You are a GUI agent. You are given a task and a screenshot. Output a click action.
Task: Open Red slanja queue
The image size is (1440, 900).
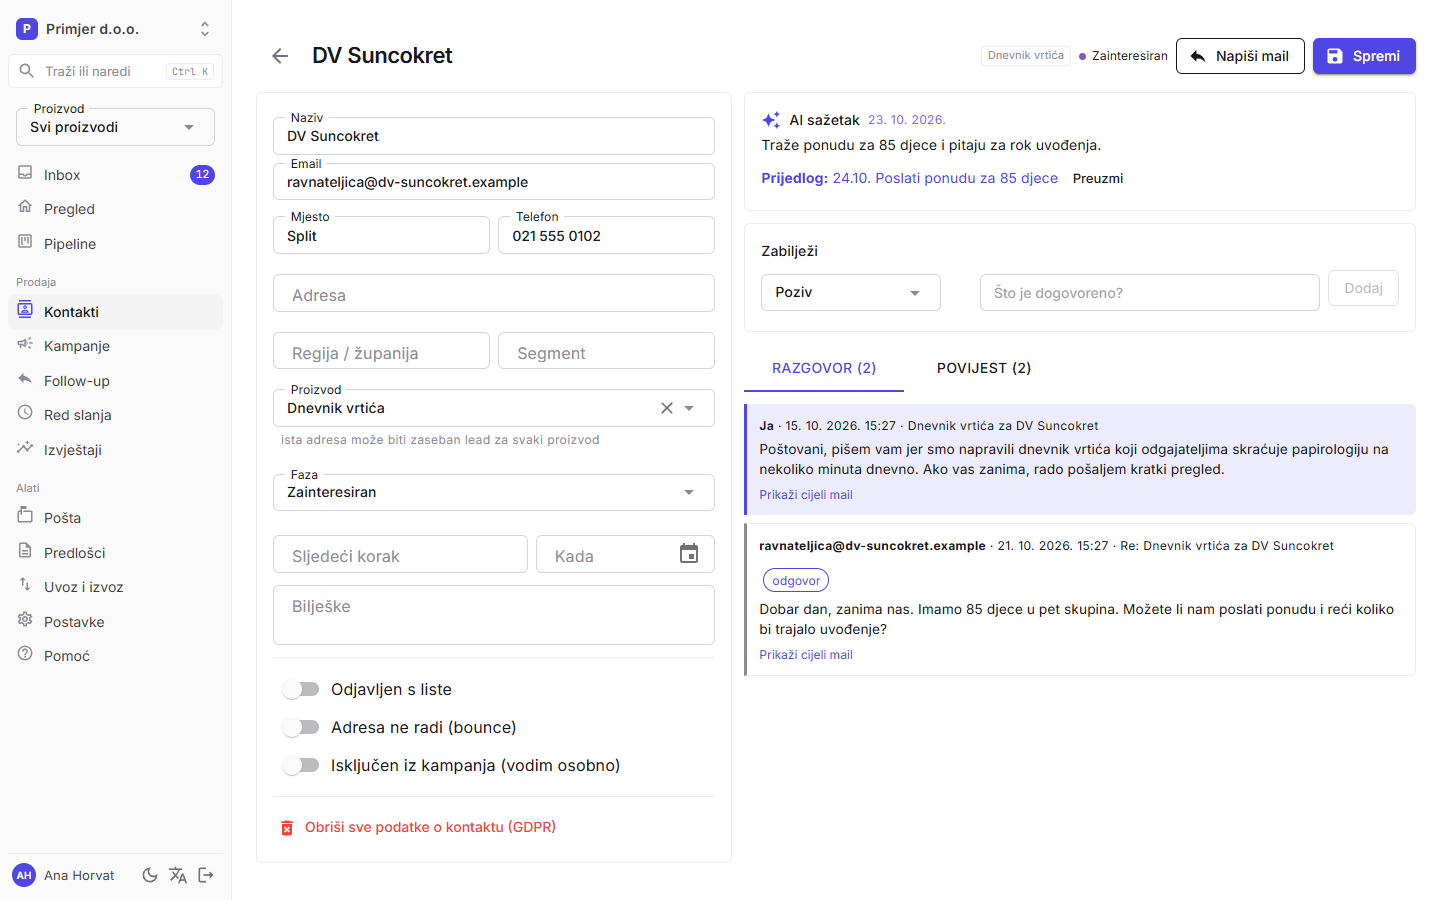pos(116,415)
